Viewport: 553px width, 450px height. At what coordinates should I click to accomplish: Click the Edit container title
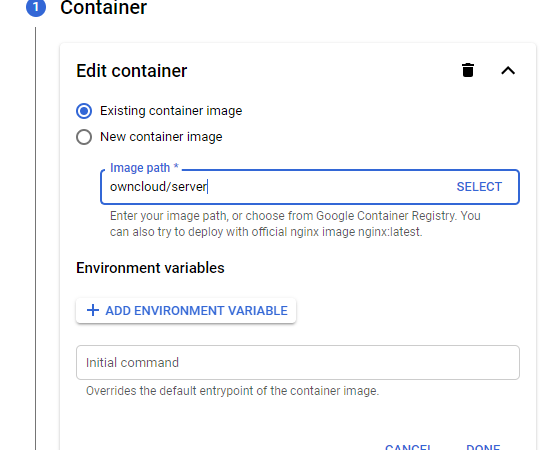point(132,71)
